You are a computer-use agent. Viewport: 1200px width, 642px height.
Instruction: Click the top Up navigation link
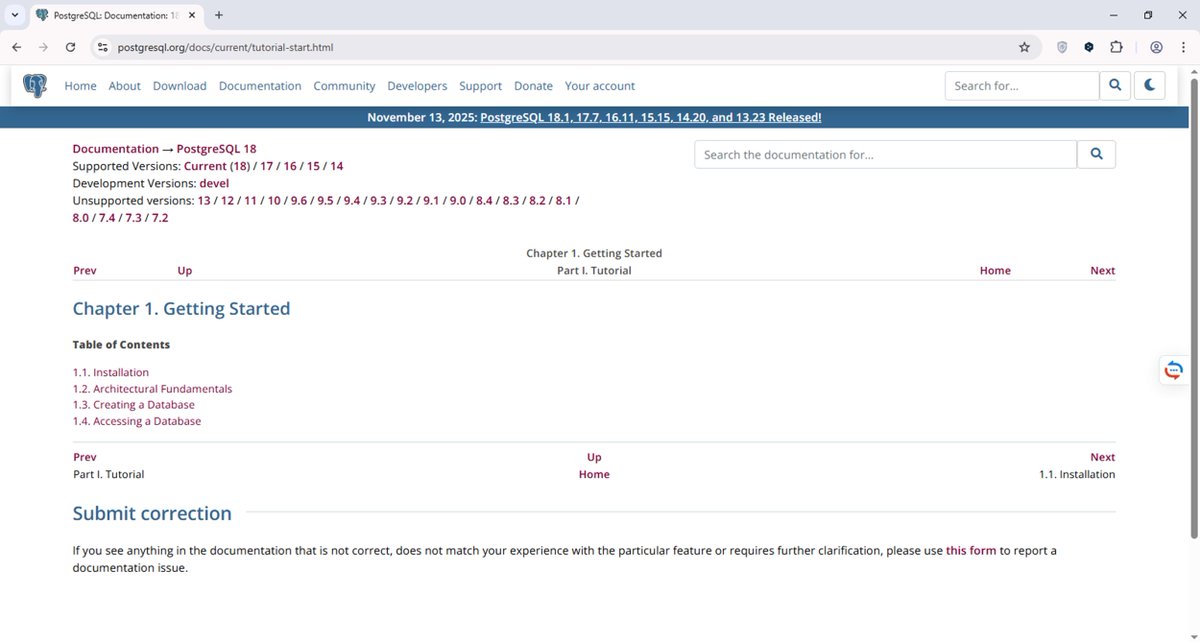click(185, 270)
